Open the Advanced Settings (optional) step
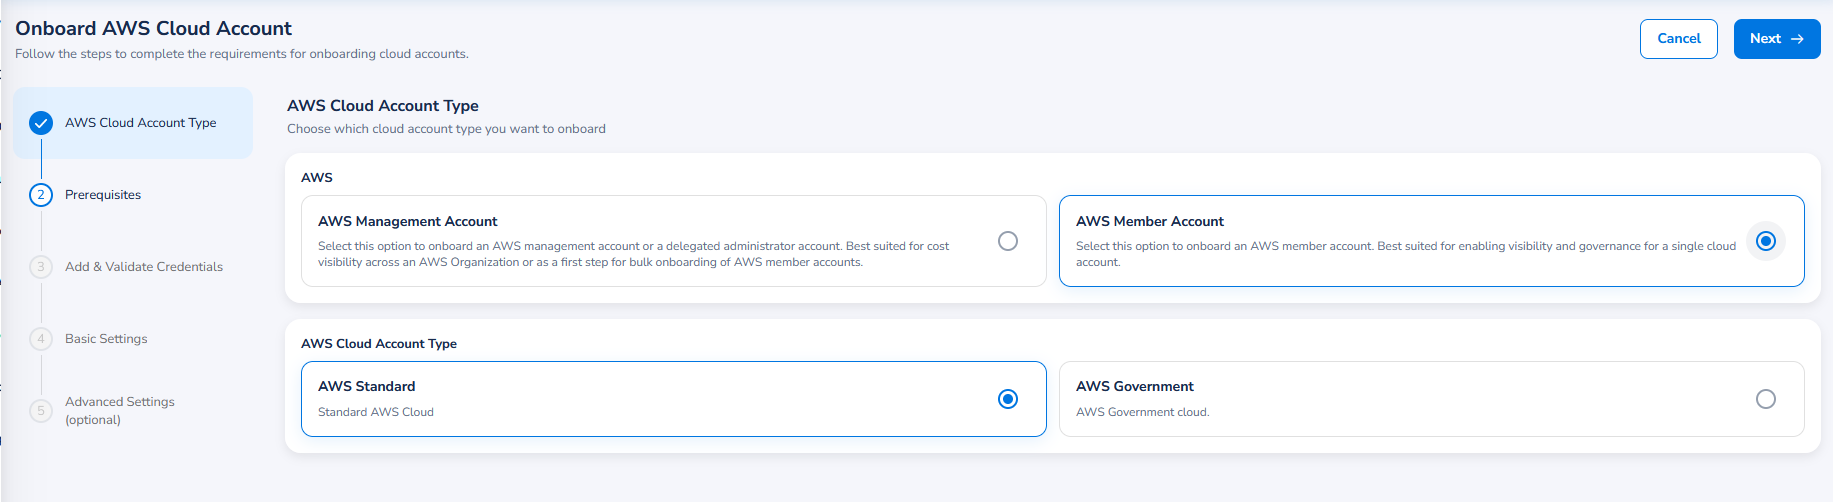The height and width of the screenshot is (502, 1833). (120, 410)
